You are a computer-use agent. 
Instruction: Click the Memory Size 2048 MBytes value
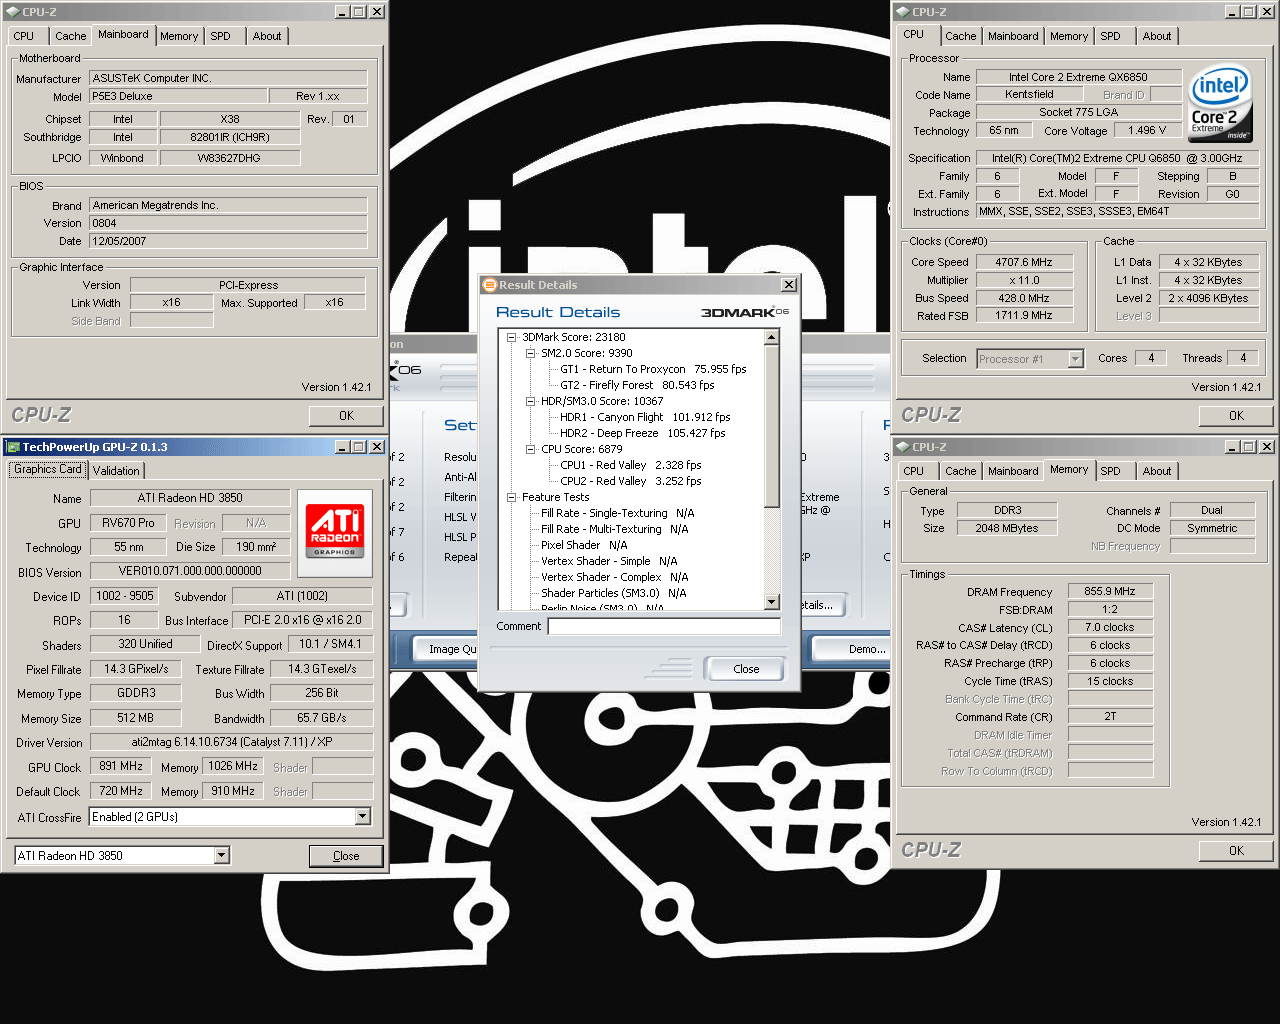click(1007, 528)
